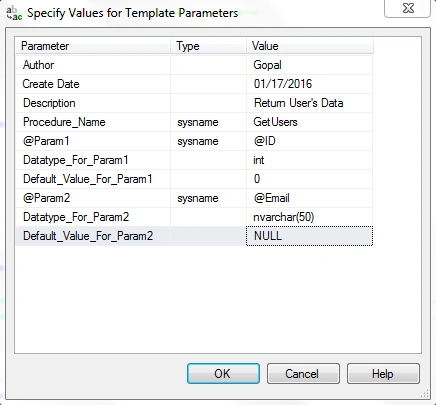Select the Procedure_Name value 'GetUsers'
The width and height of the screenshot is (436, 405).
pos(309,122)
